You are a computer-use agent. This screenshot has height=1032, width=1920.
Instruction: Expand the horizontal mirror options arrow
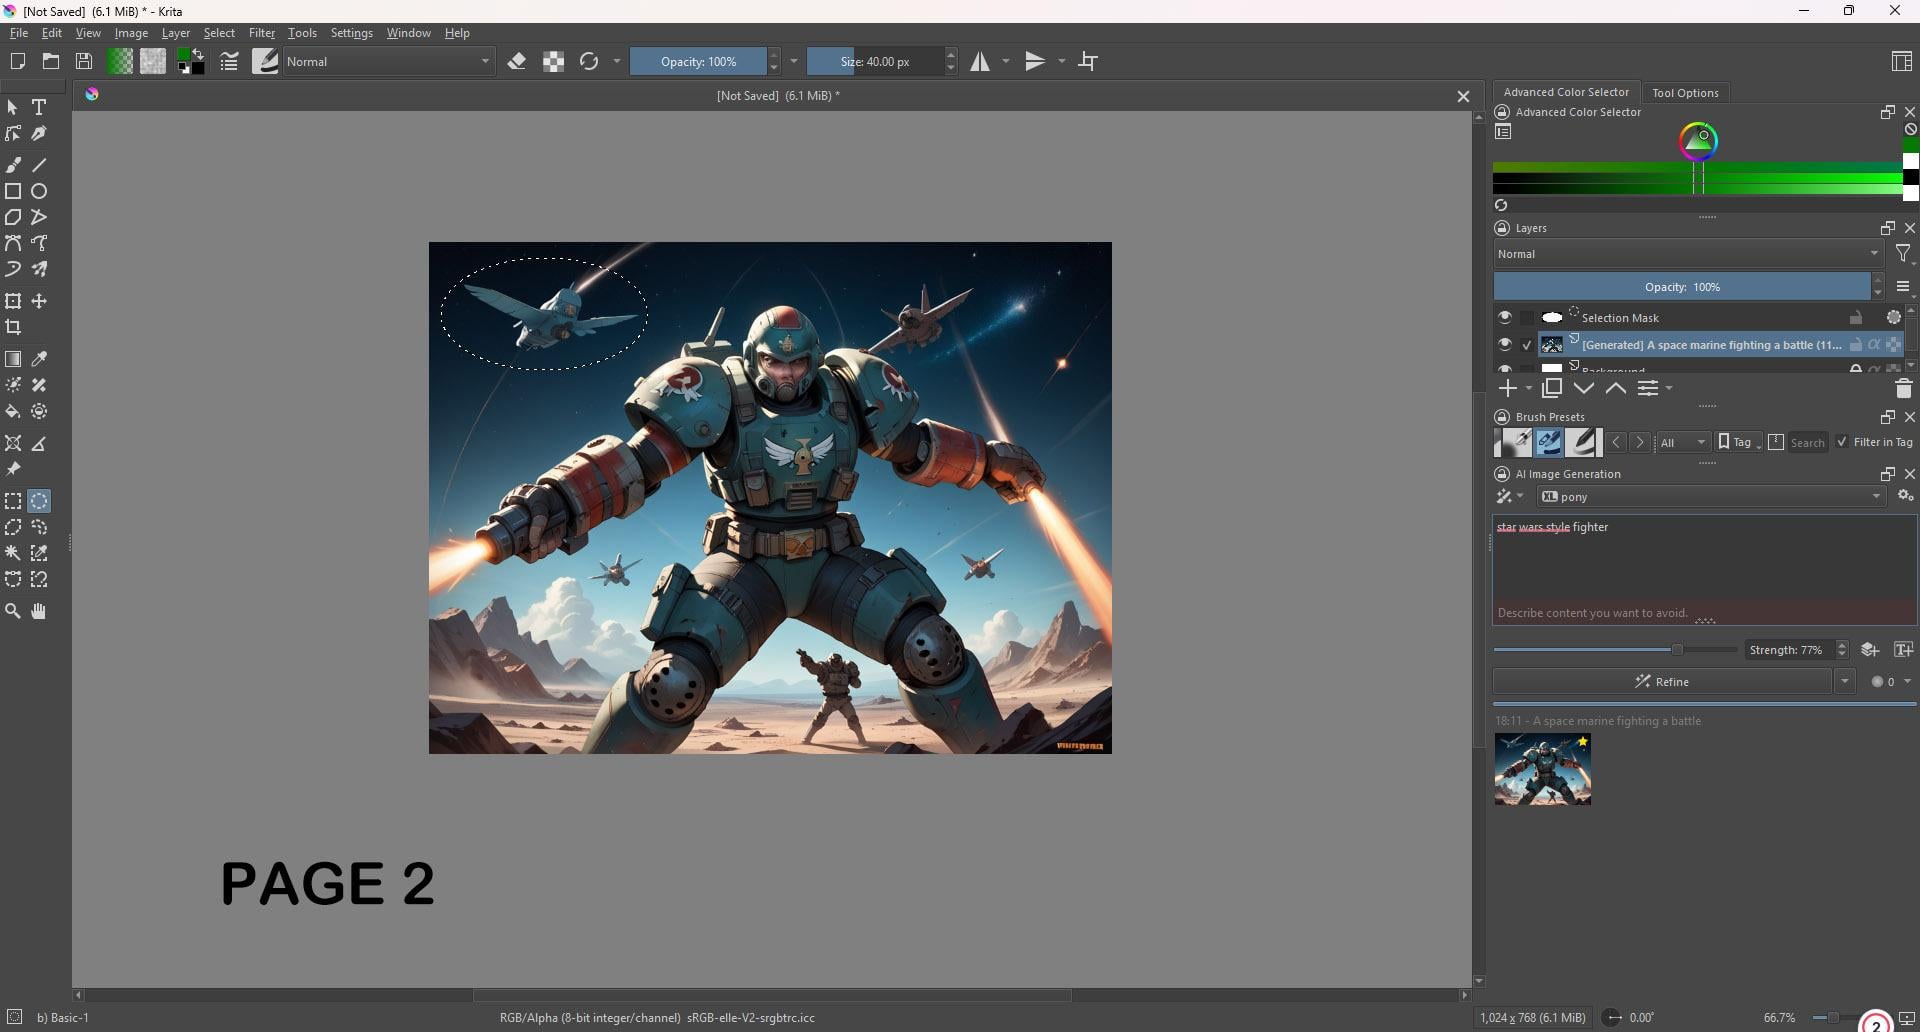[1006, 61]
